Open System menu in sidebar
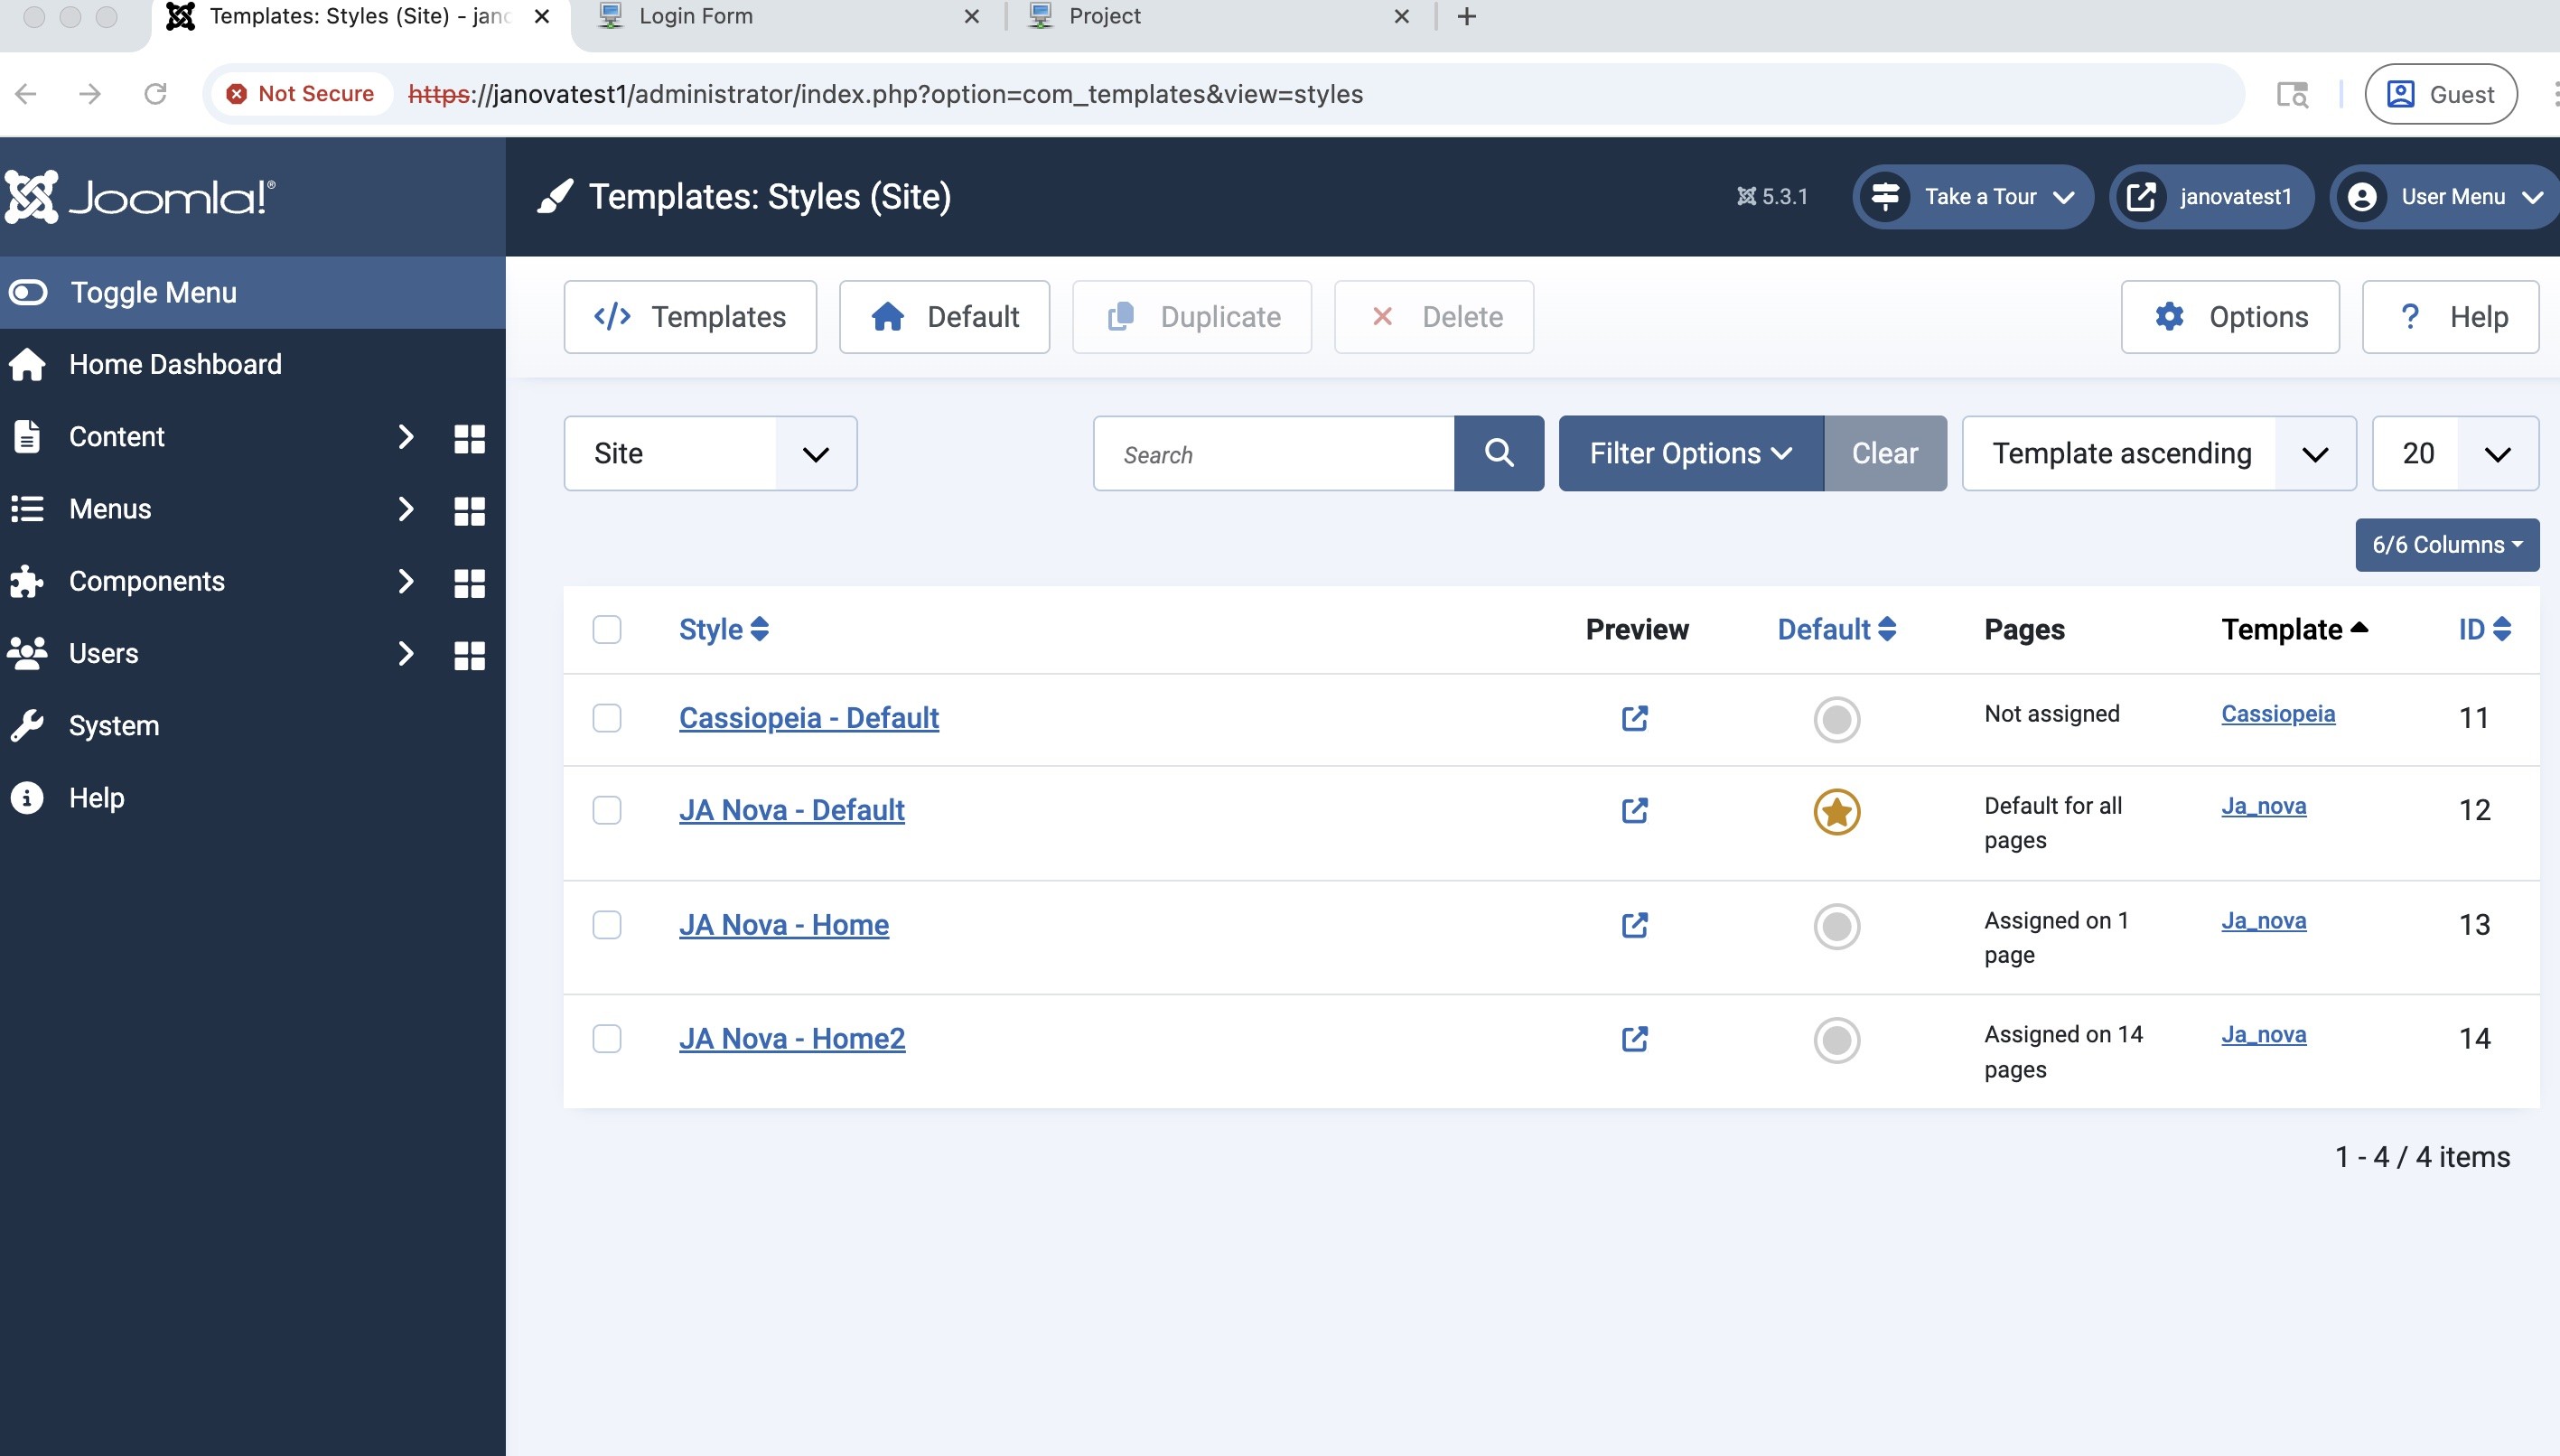Screen dimensions: 2560x1456 click(114, 726)
